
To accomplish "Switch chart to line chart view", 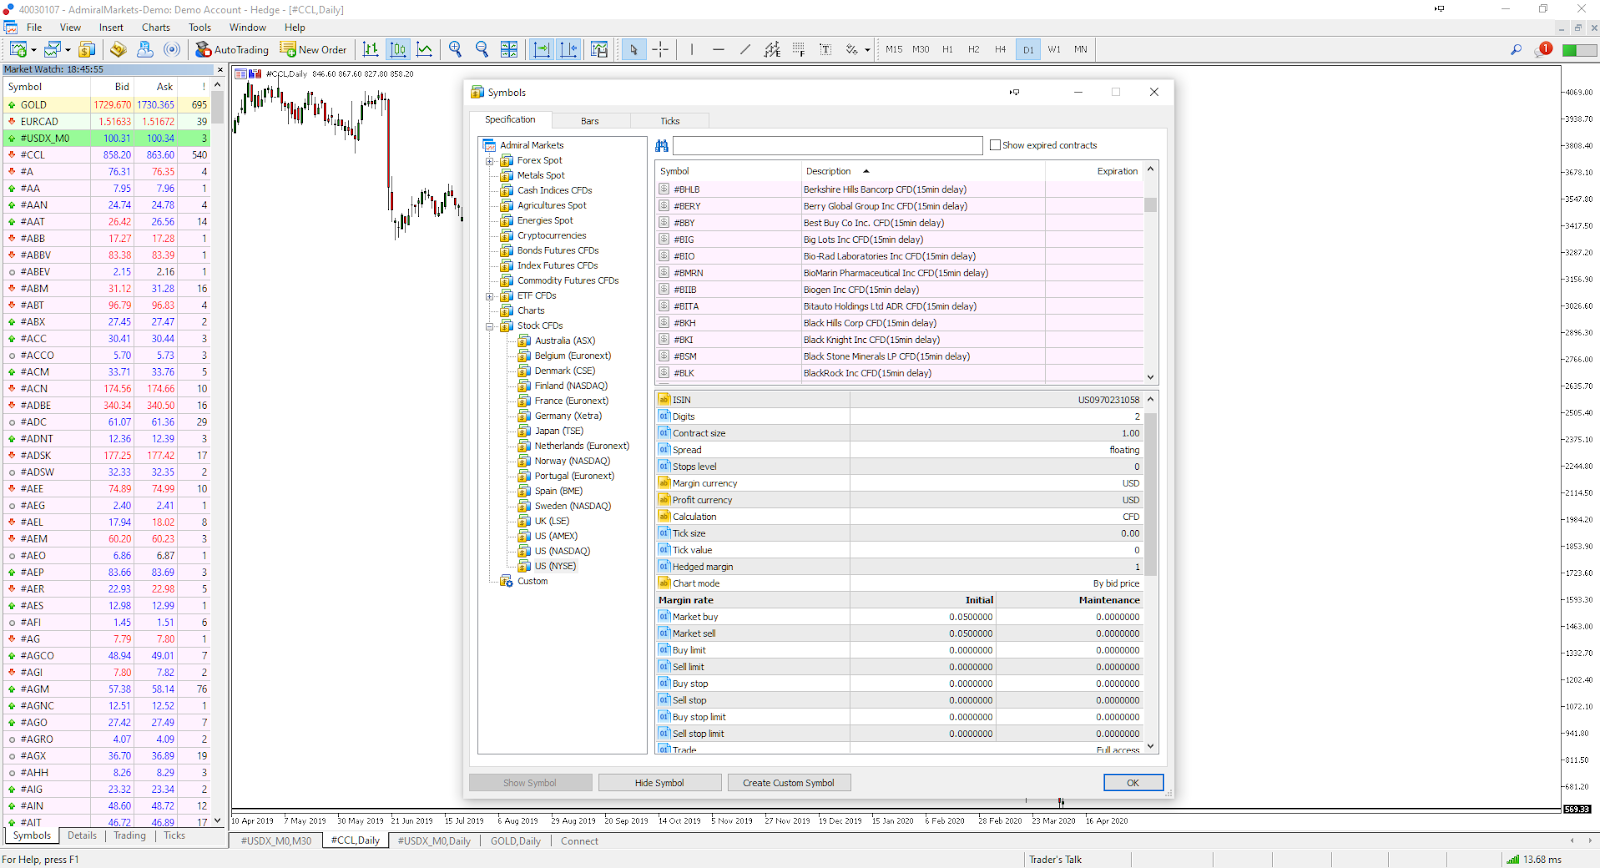I will (425, 49).
